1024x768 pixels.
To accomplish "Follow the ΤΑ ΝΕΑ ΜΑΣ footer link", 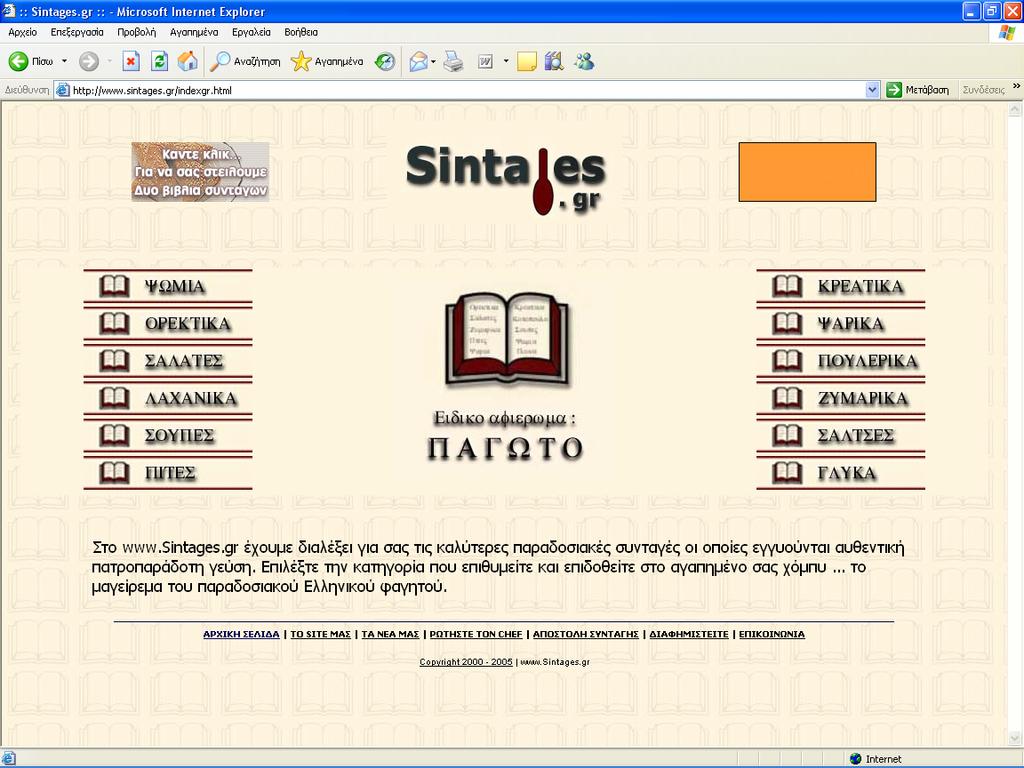I will pos(390,634).
